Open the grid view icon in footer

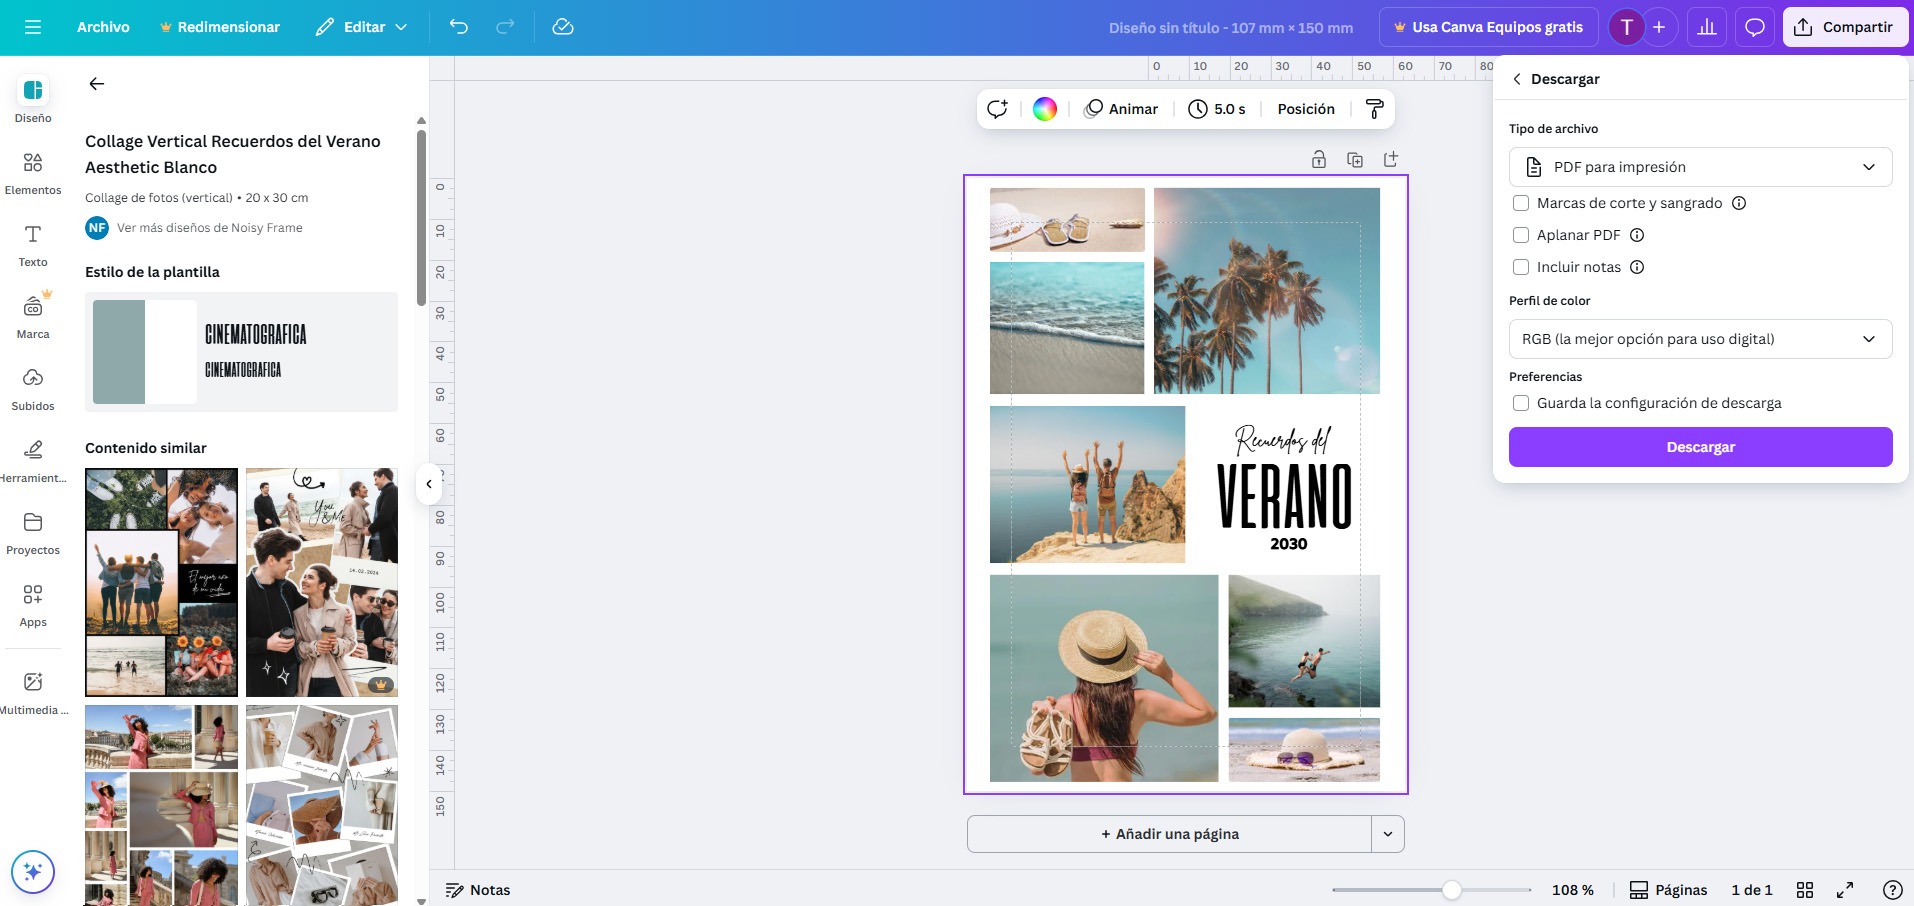click(x=1805, y=890)
